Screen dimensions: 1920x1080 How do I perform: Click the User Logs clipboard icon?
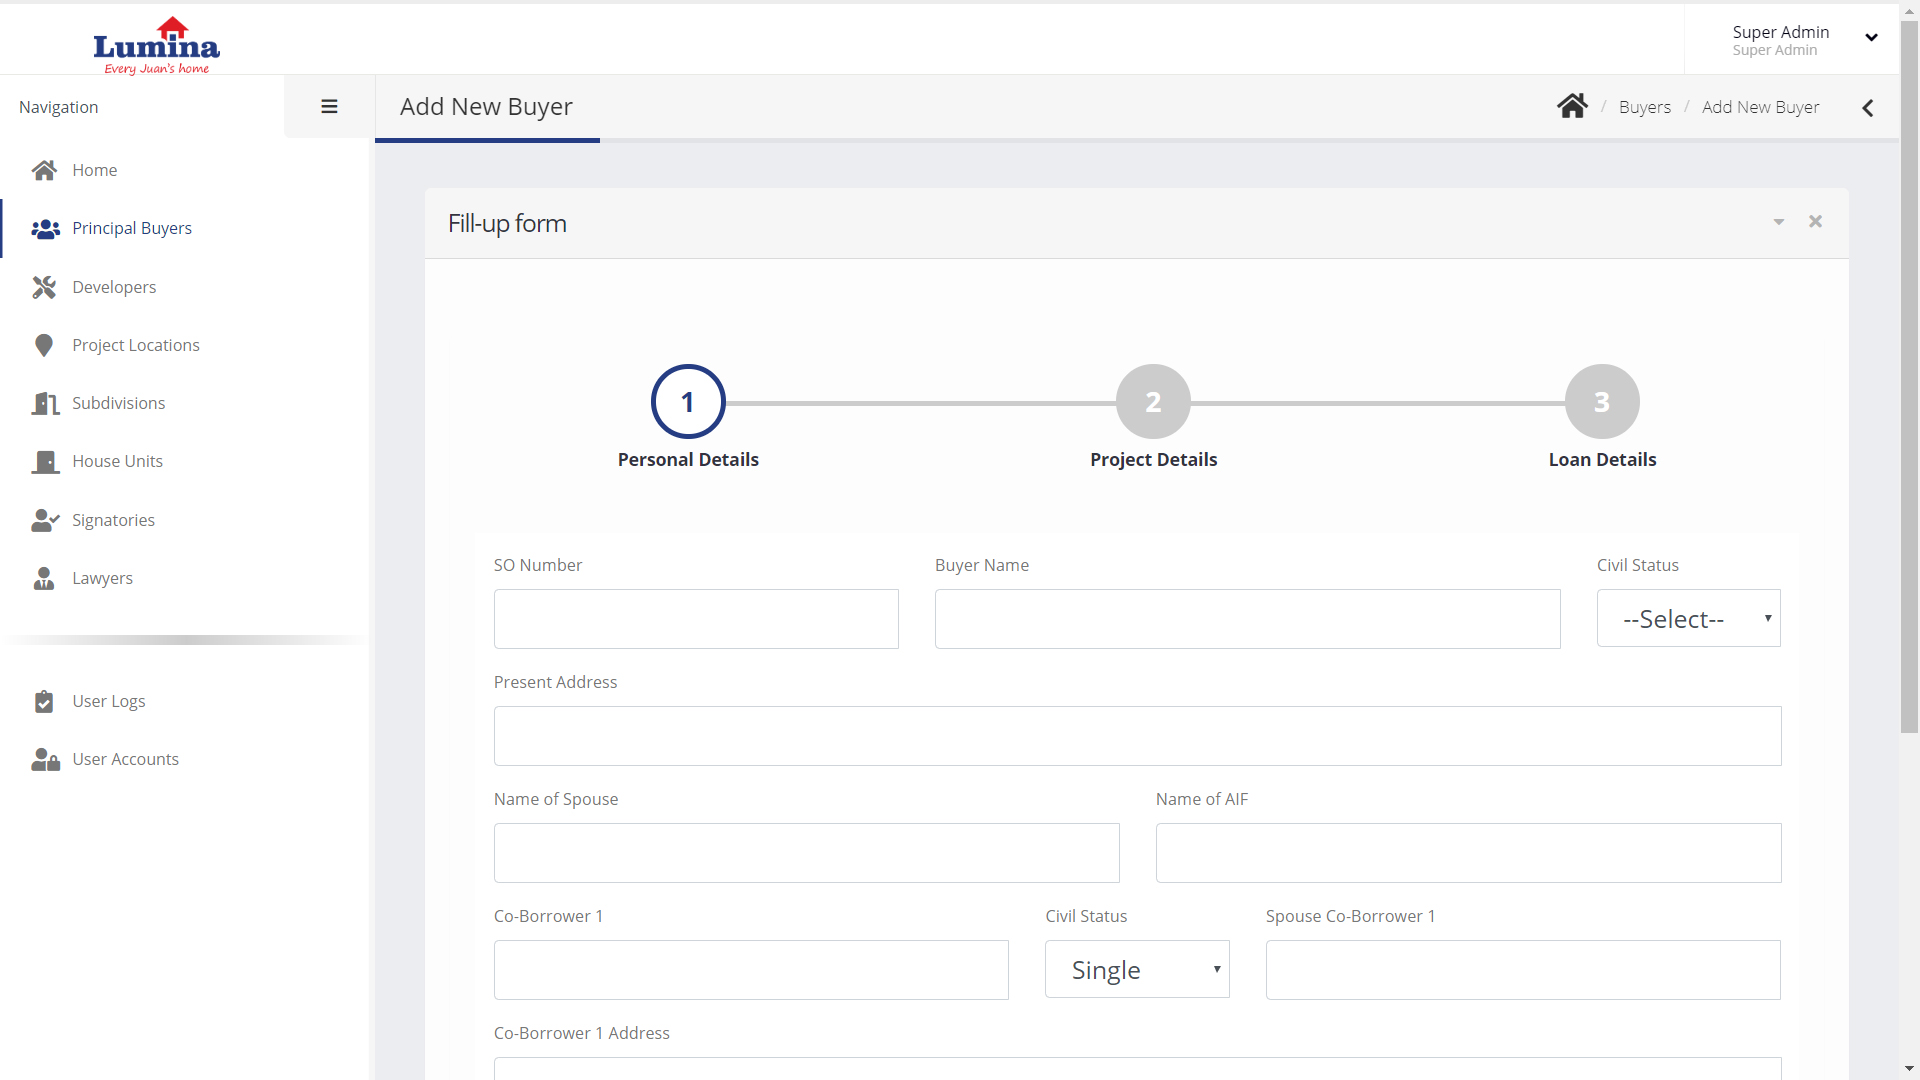pos(44,701)
